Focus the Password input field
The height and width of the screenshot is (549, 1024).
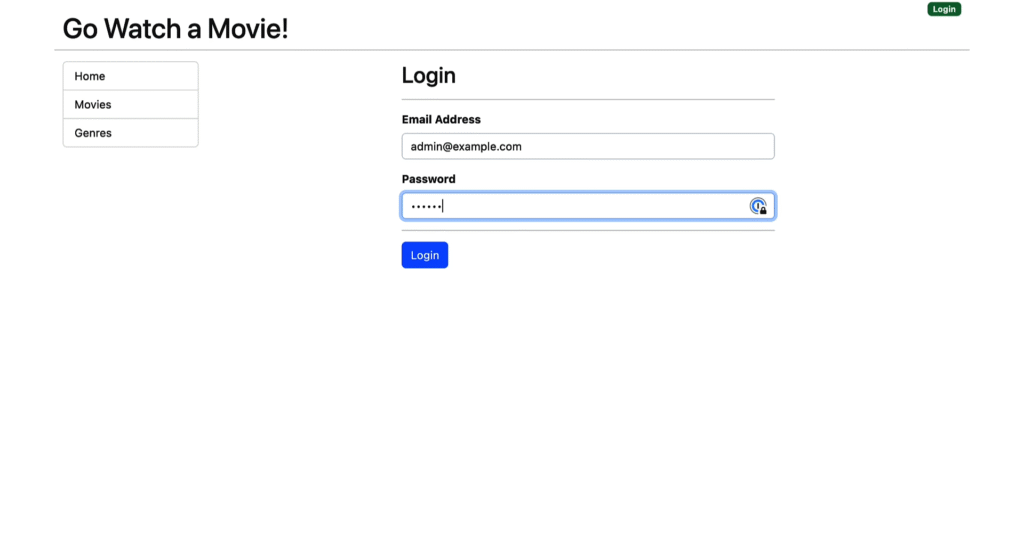coord(588,206)
